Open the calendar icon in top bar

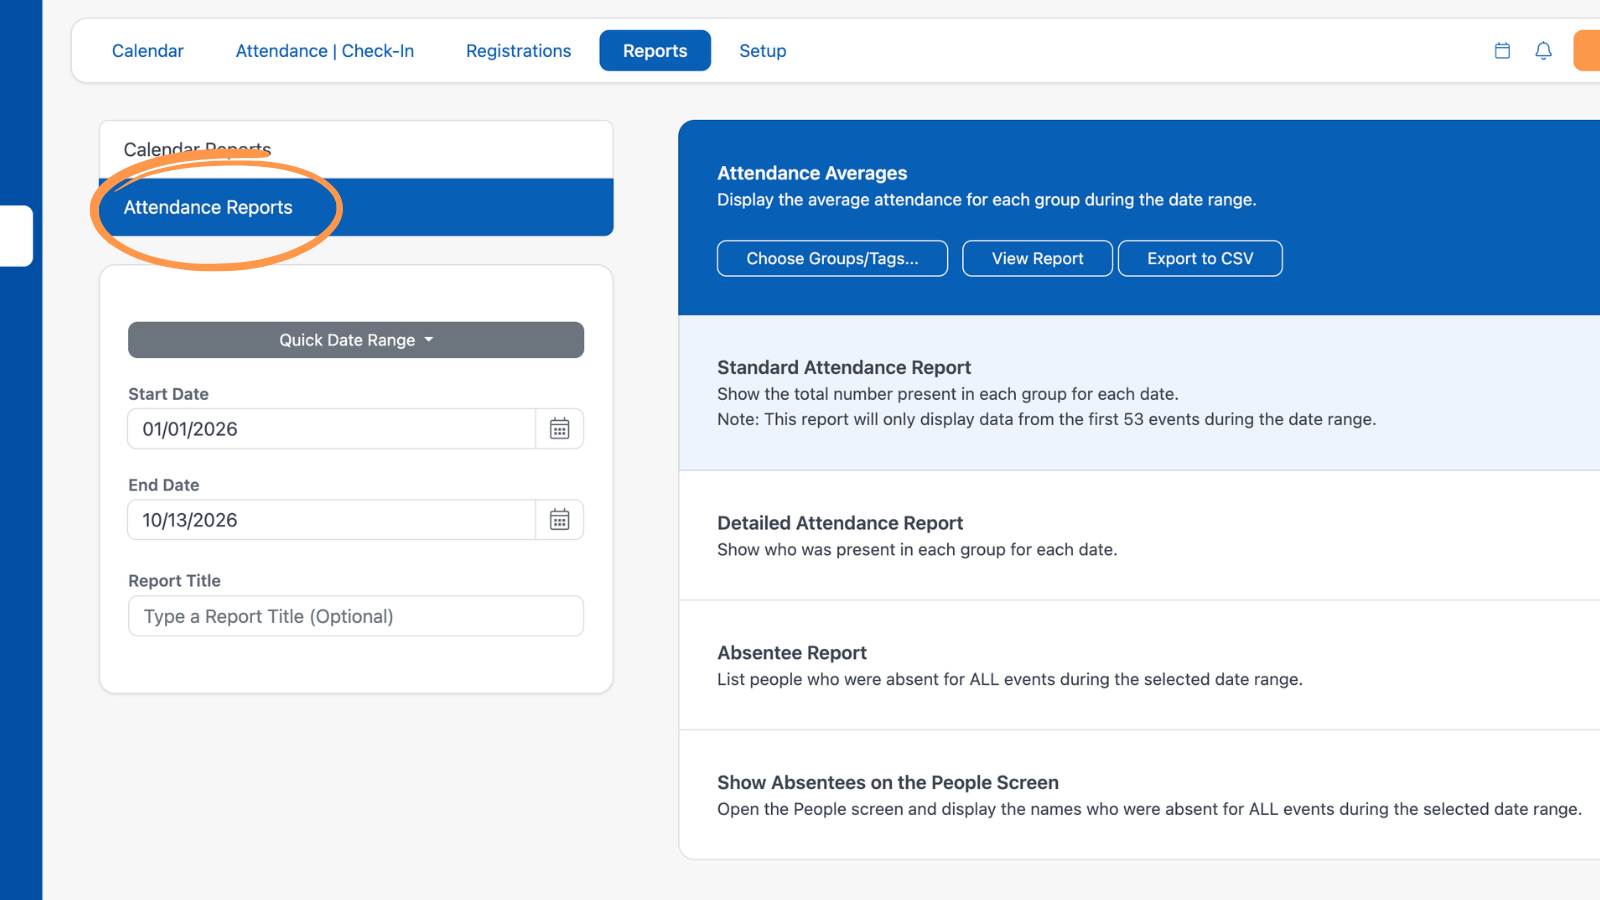tap(1502, 51)
